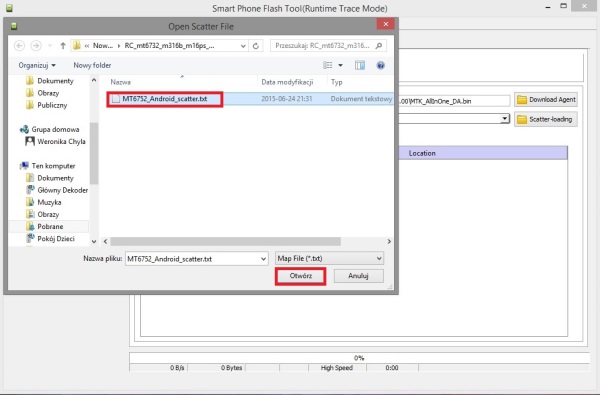Select MT6752_Android_scatter.txt file

[x=165, y=99]
